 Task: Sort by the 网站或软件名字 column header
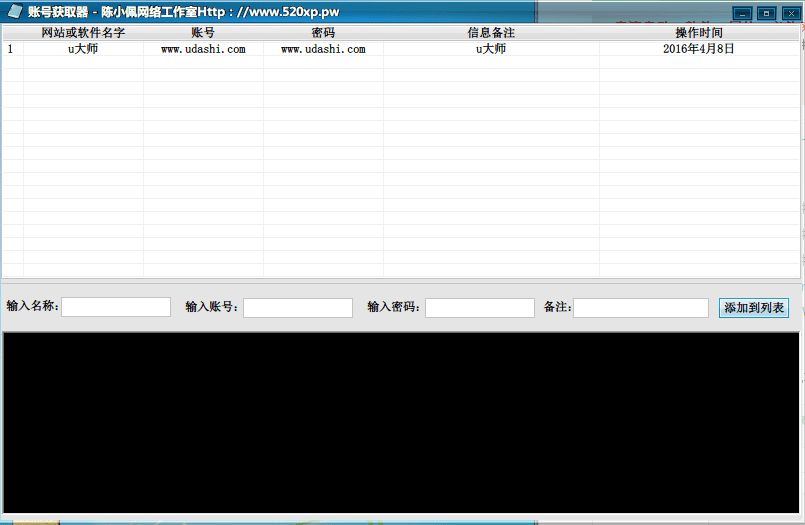pos(83,33)
